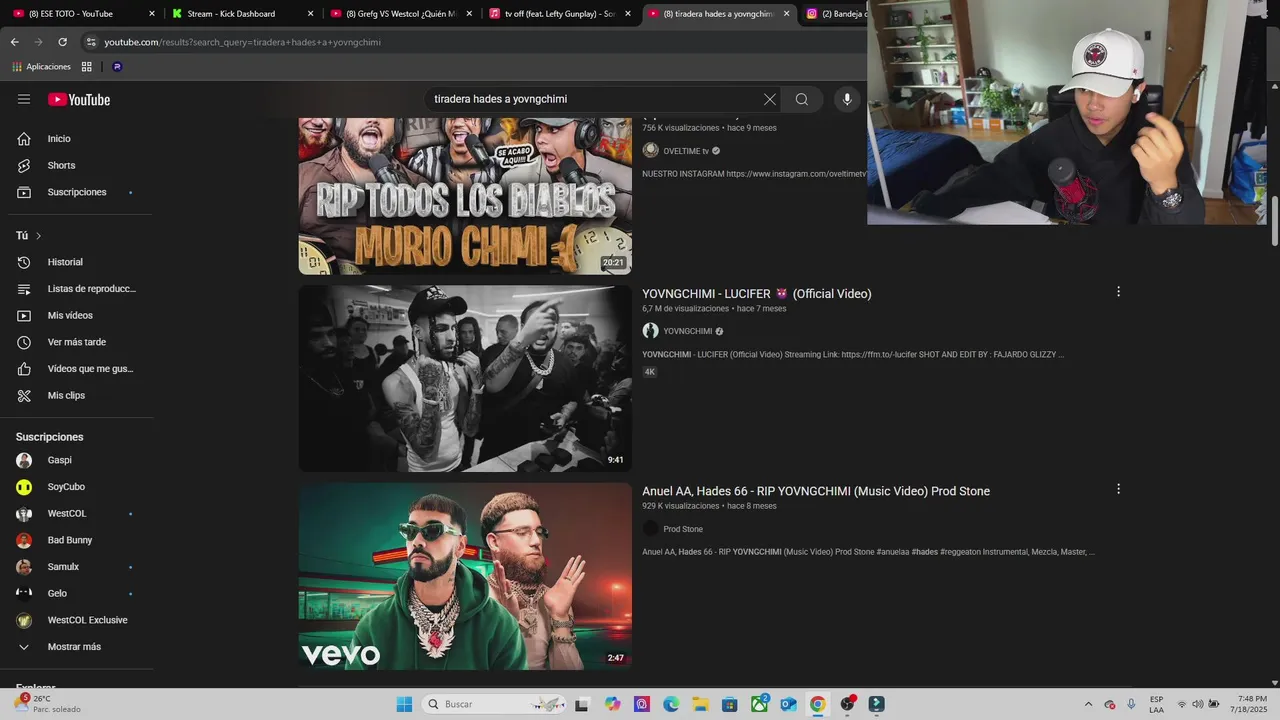Viewport: 1280px width, 720px height.
Task: Open the YOVNGCHIMI - LUCIFER video title
Action: [756, 294]
